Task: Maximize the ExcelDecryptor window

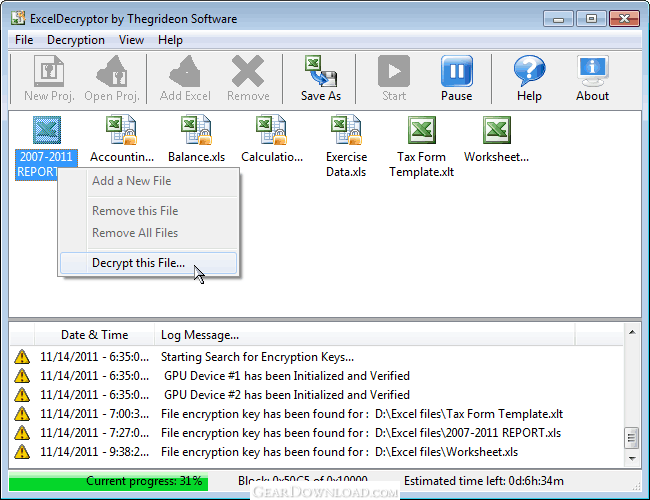Action: [x=591, y=19]
